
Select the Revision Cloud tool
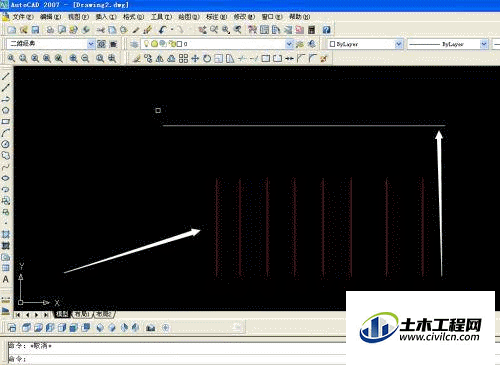6,156
